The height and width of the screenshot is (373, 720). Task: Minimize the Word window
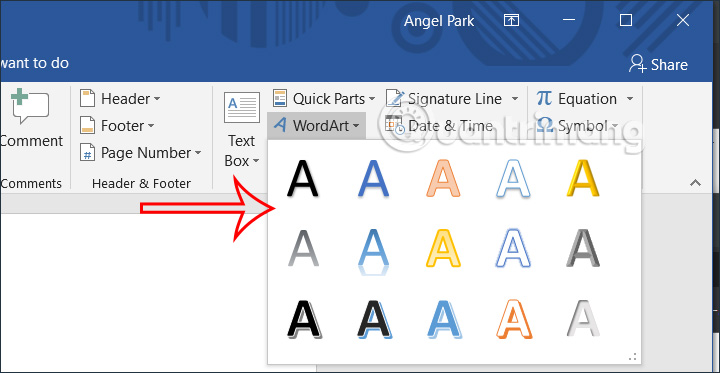(569, 20)
